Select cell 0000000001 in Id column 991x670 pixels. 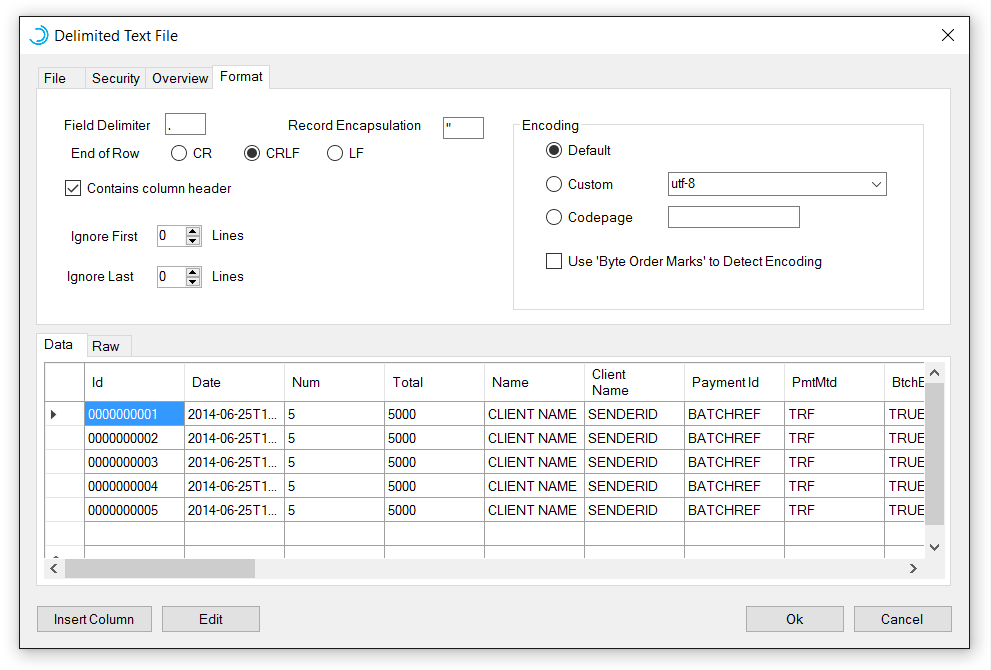point(135,415)
